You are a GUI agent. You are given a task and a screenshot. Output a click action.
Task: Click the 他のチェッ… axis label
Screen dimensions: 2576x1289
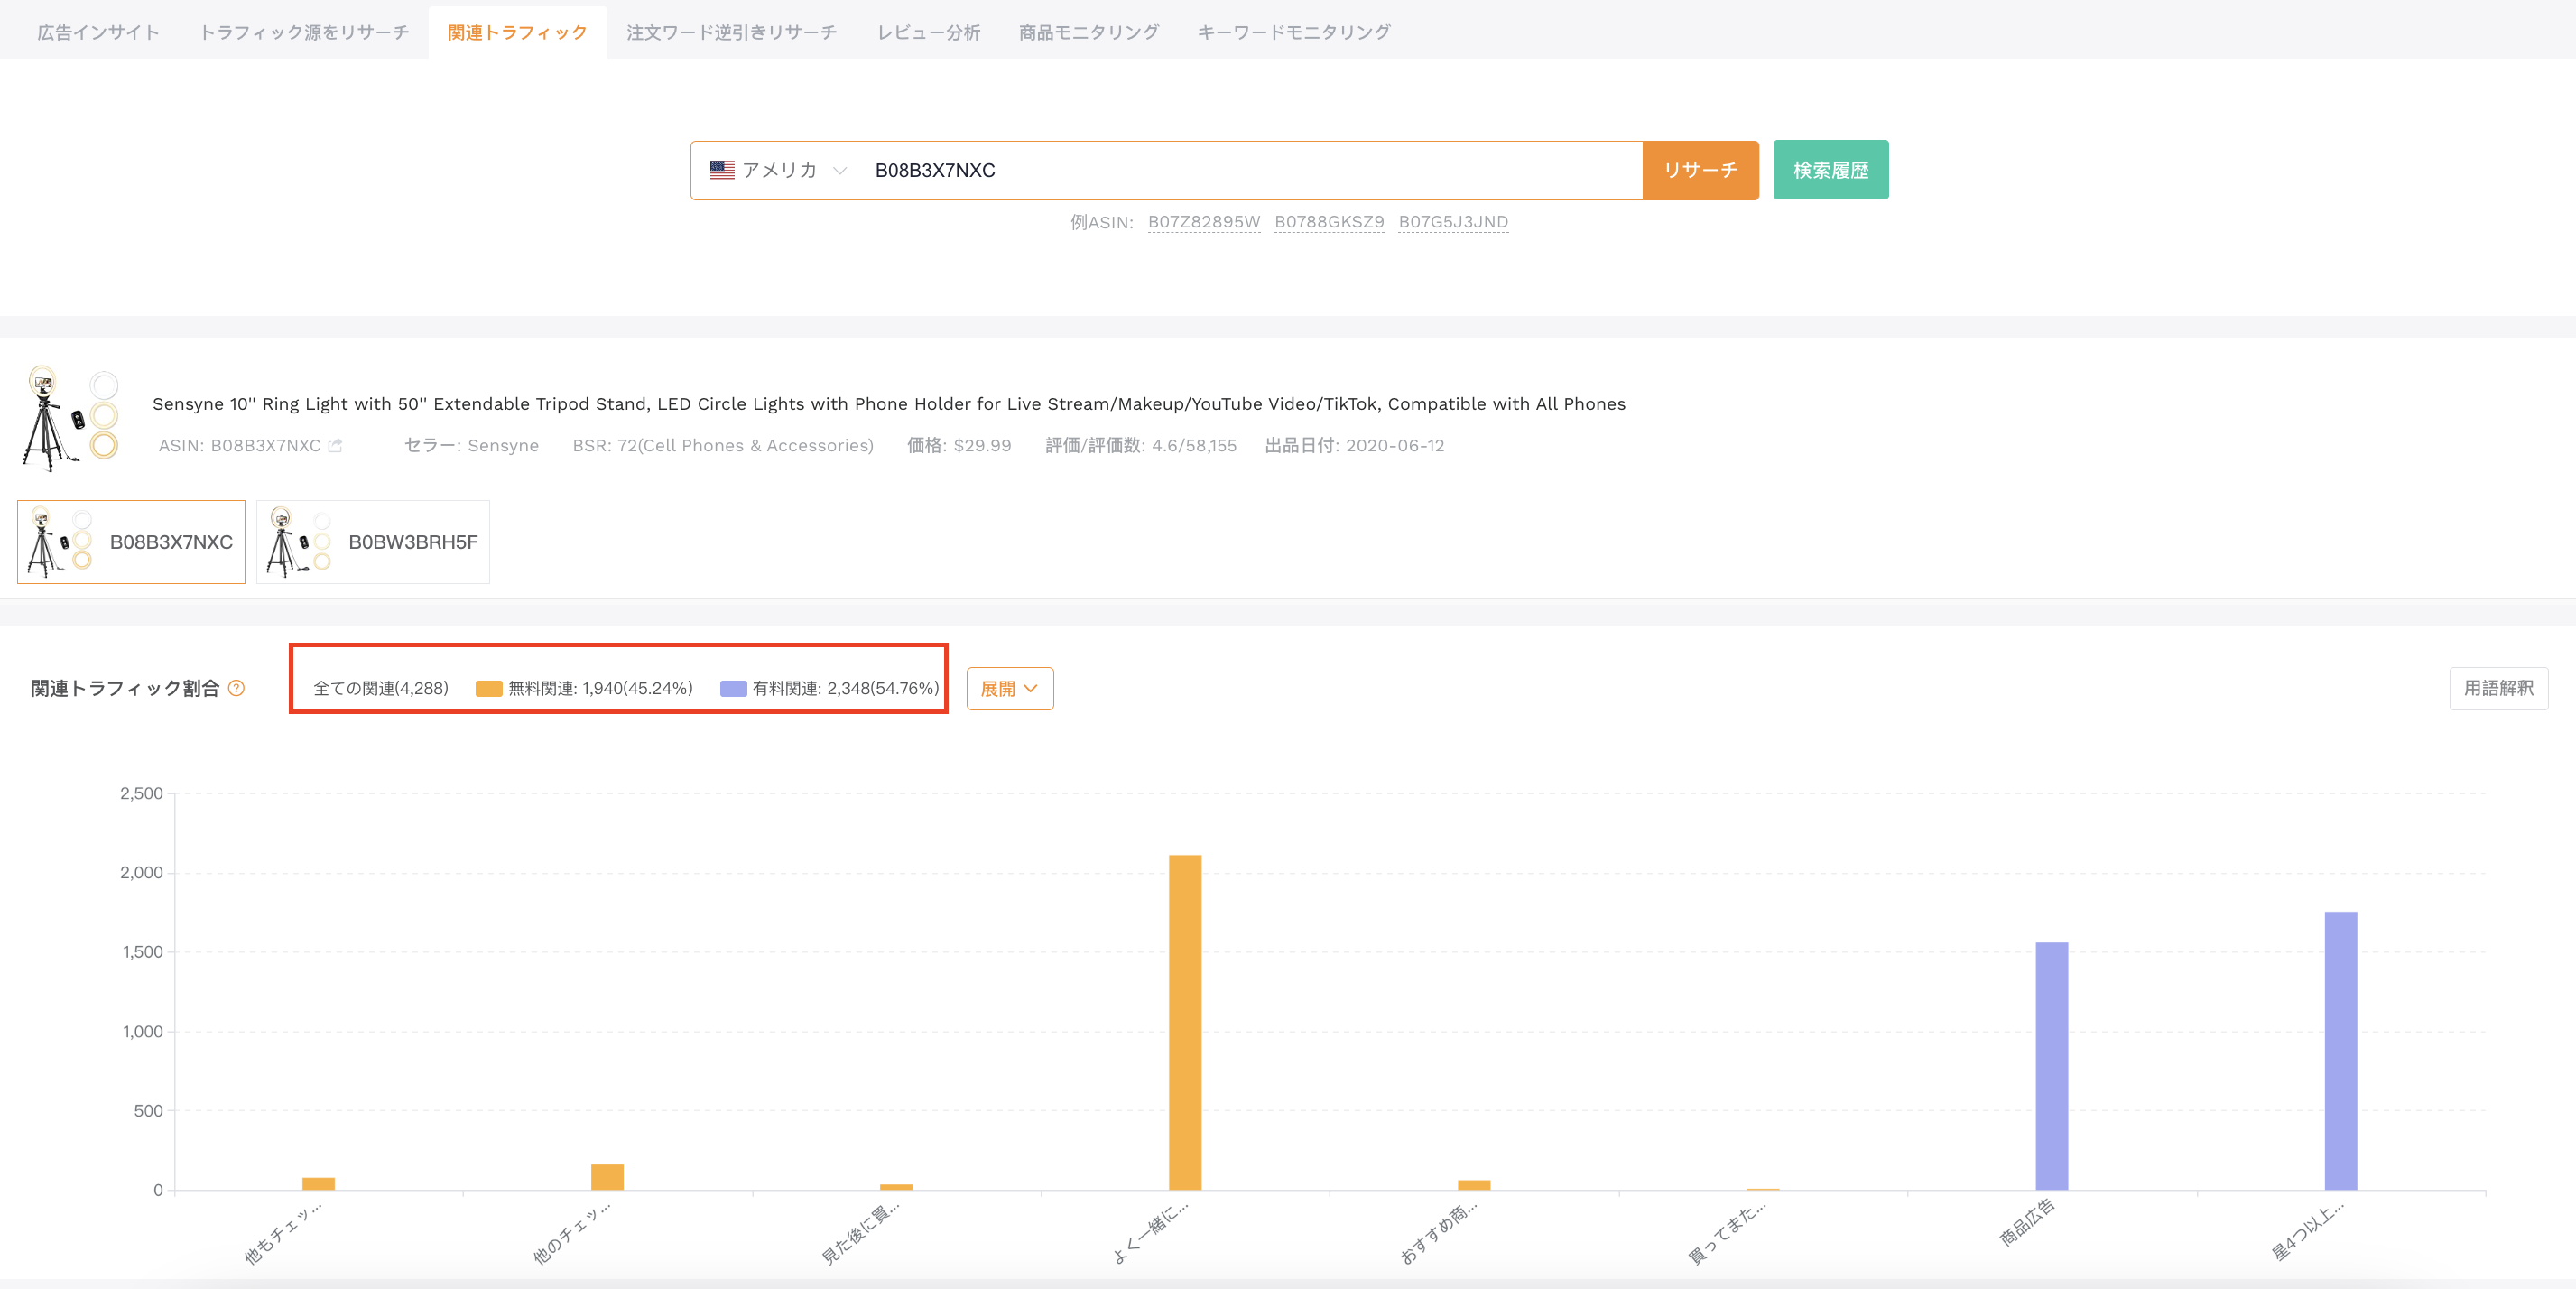(x=571, y=1233)
